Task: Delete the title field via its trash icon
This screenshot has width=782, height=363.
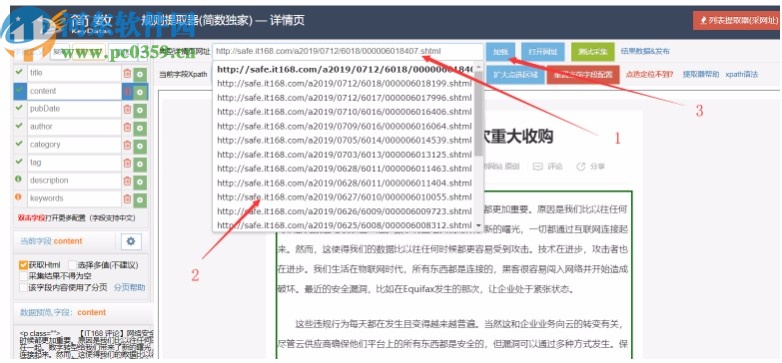Action: [x=127, y=73]
